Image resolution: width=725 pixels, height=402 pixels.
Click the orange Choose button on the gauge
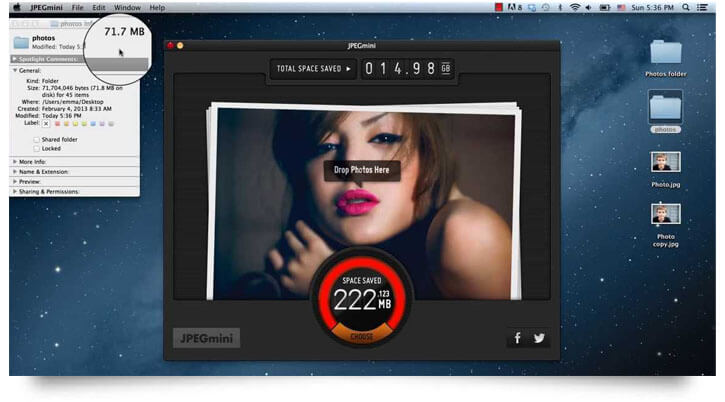[x=362, y=336]
